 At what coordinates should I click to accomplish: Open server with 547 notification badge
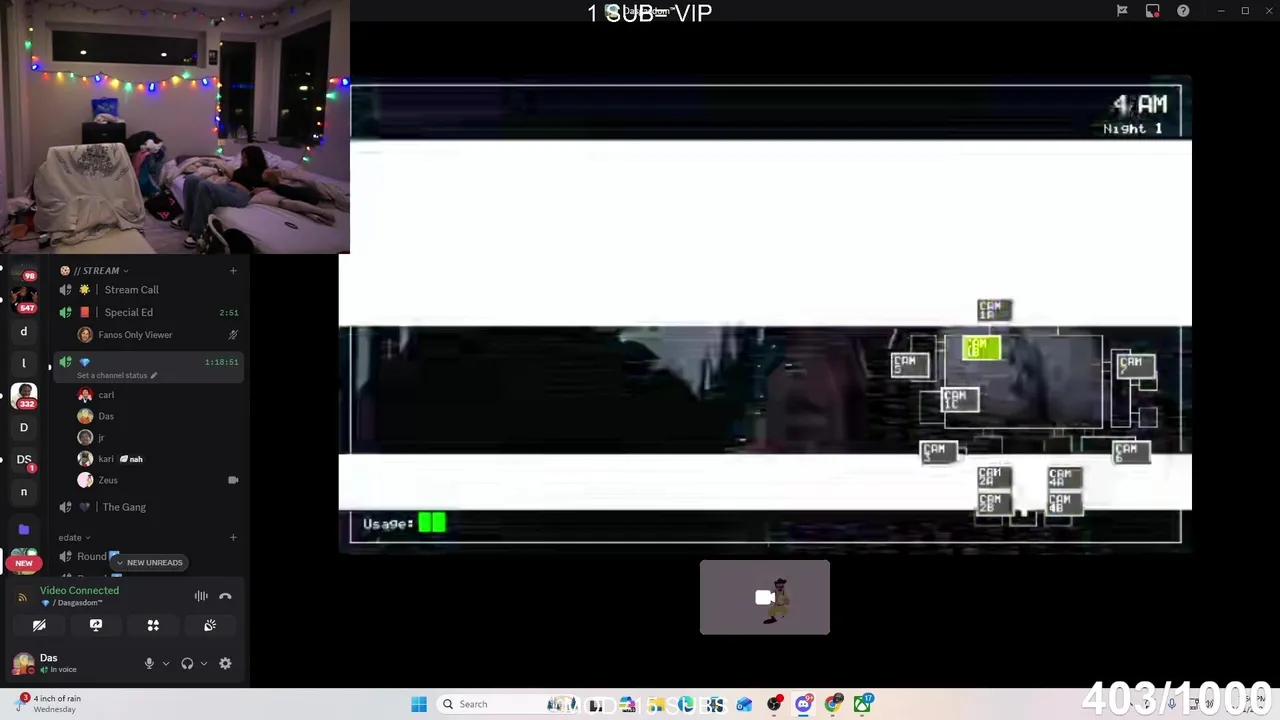click(24, 300)
